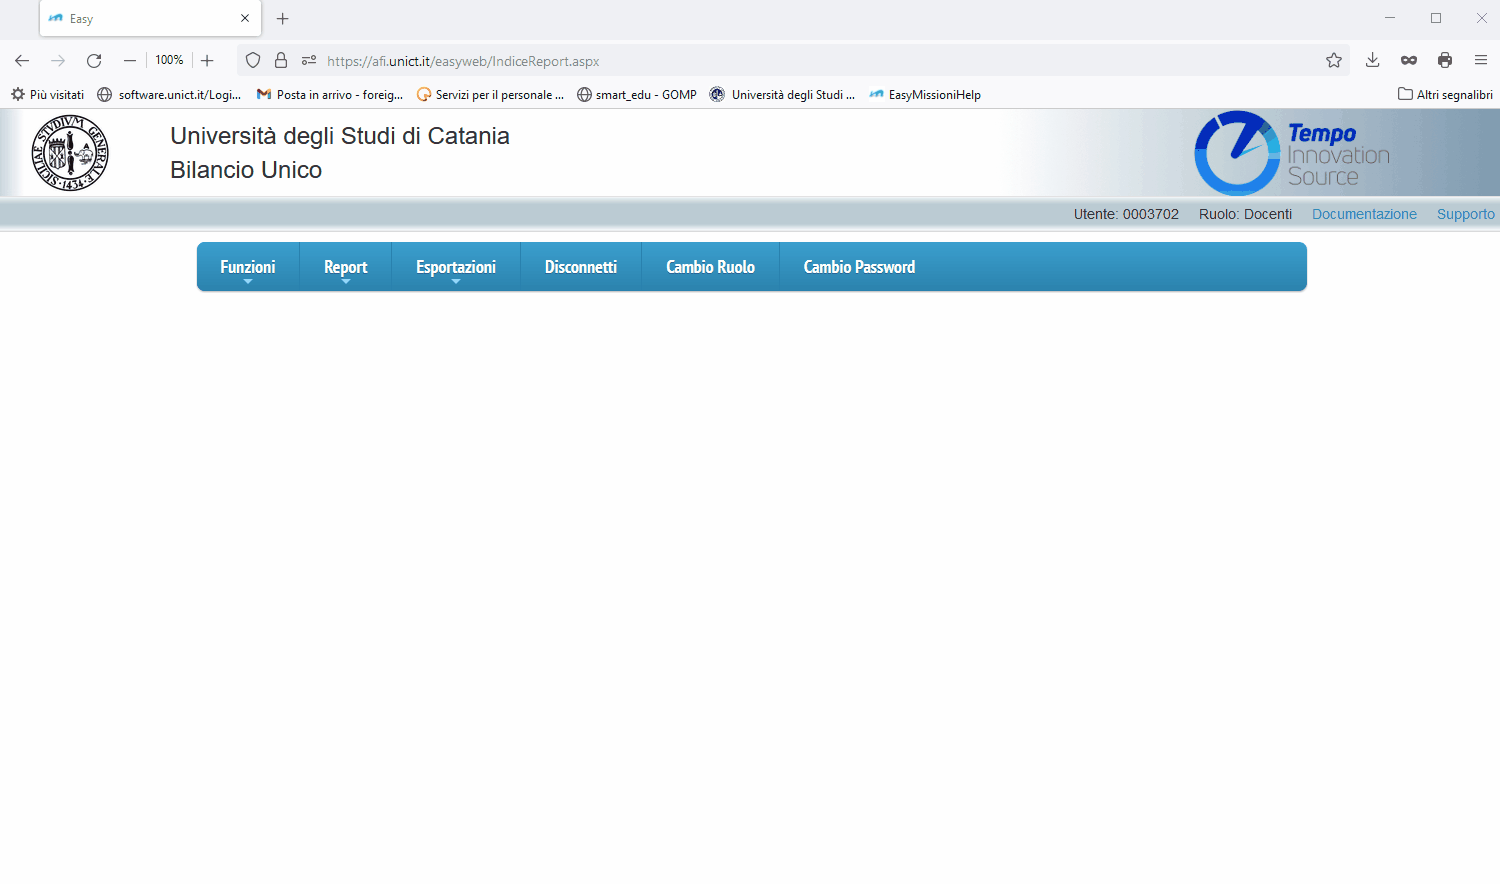Open the Downloads panel
Screen dimensions: 1500x884
click(x=1373, y=61)
